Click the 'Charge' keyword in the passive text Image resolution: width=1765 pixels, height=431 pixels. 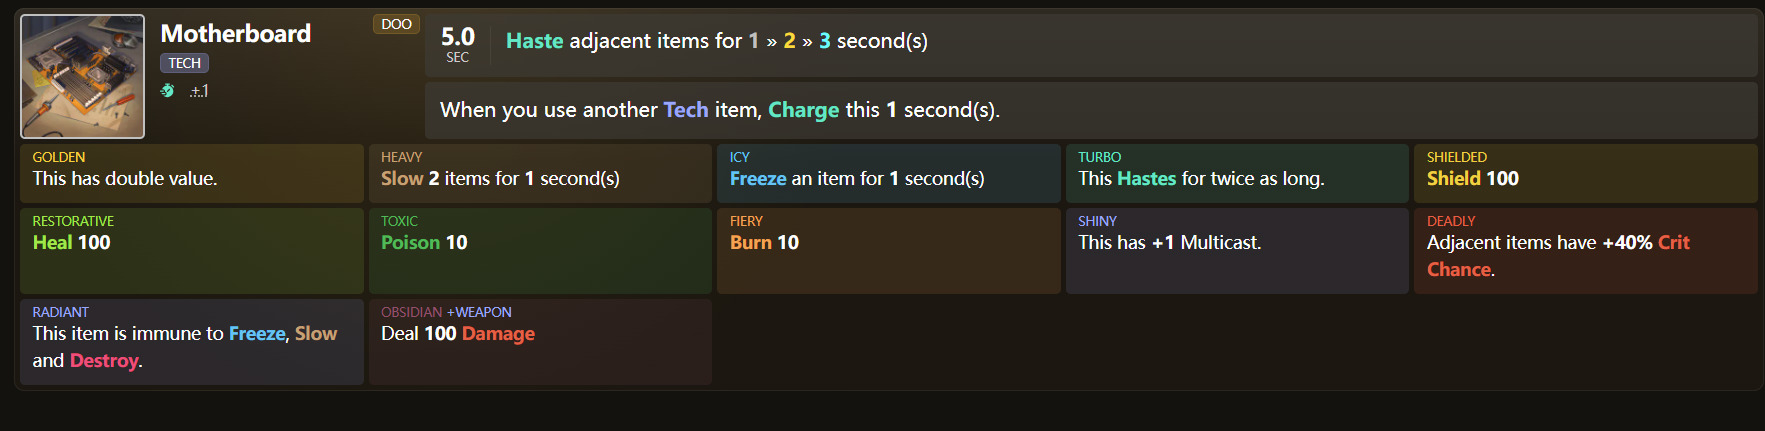coord(803,110)
